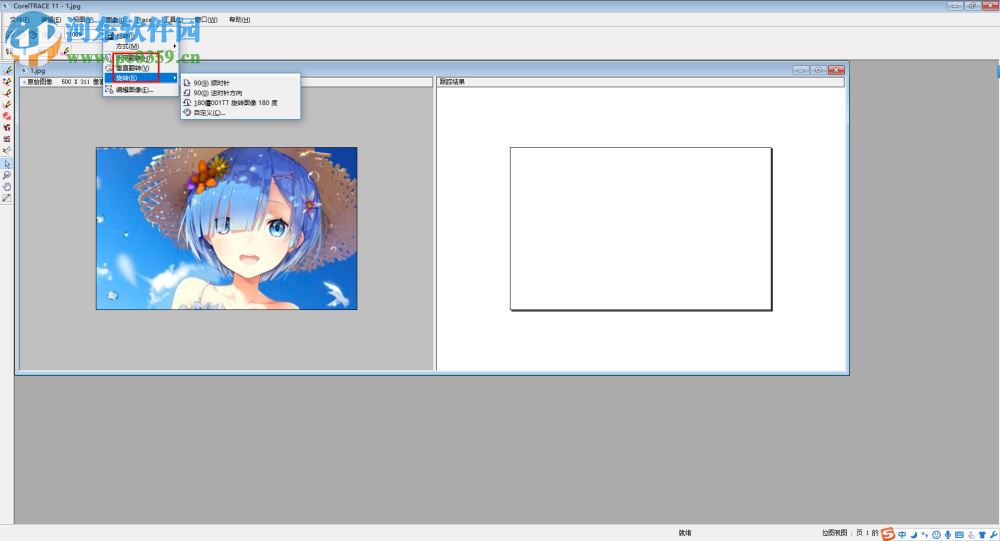This screenshot has height=541, width=1000.
Task: Open the 视图(V) menu
Action: 83,20
